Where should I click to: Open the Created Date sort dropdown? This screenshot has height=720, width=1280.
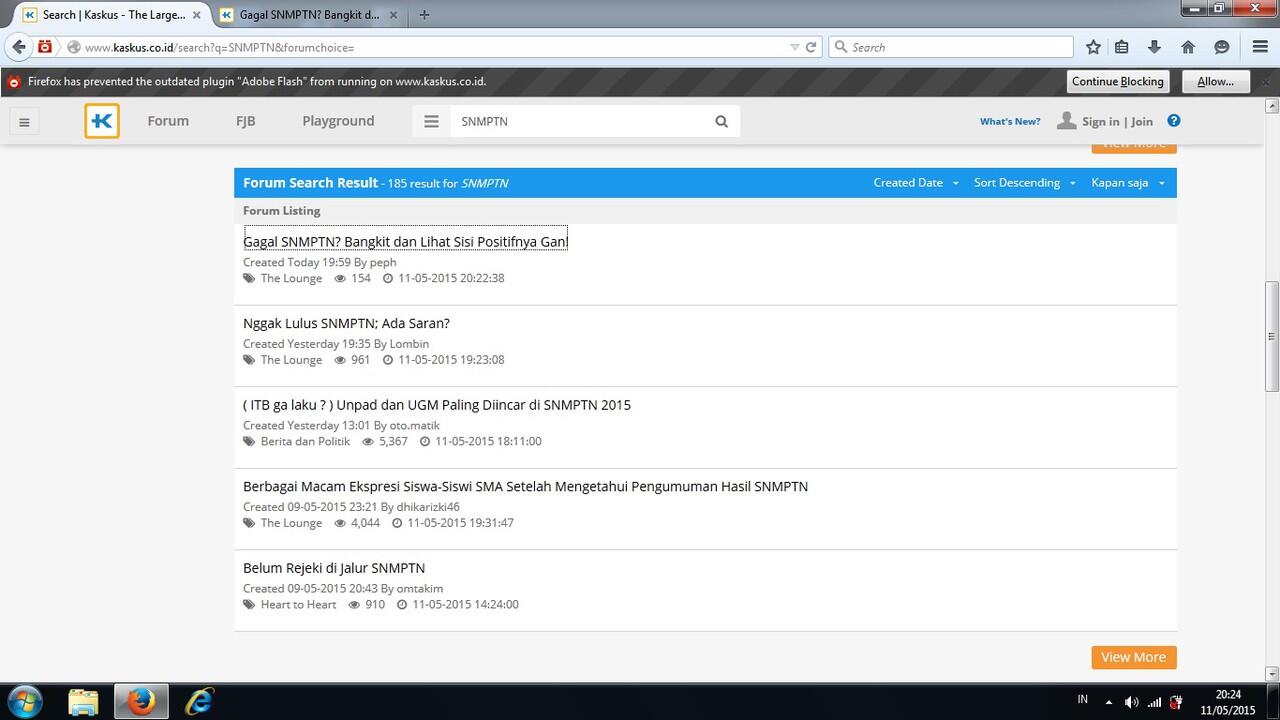click(x=916, y=183)
